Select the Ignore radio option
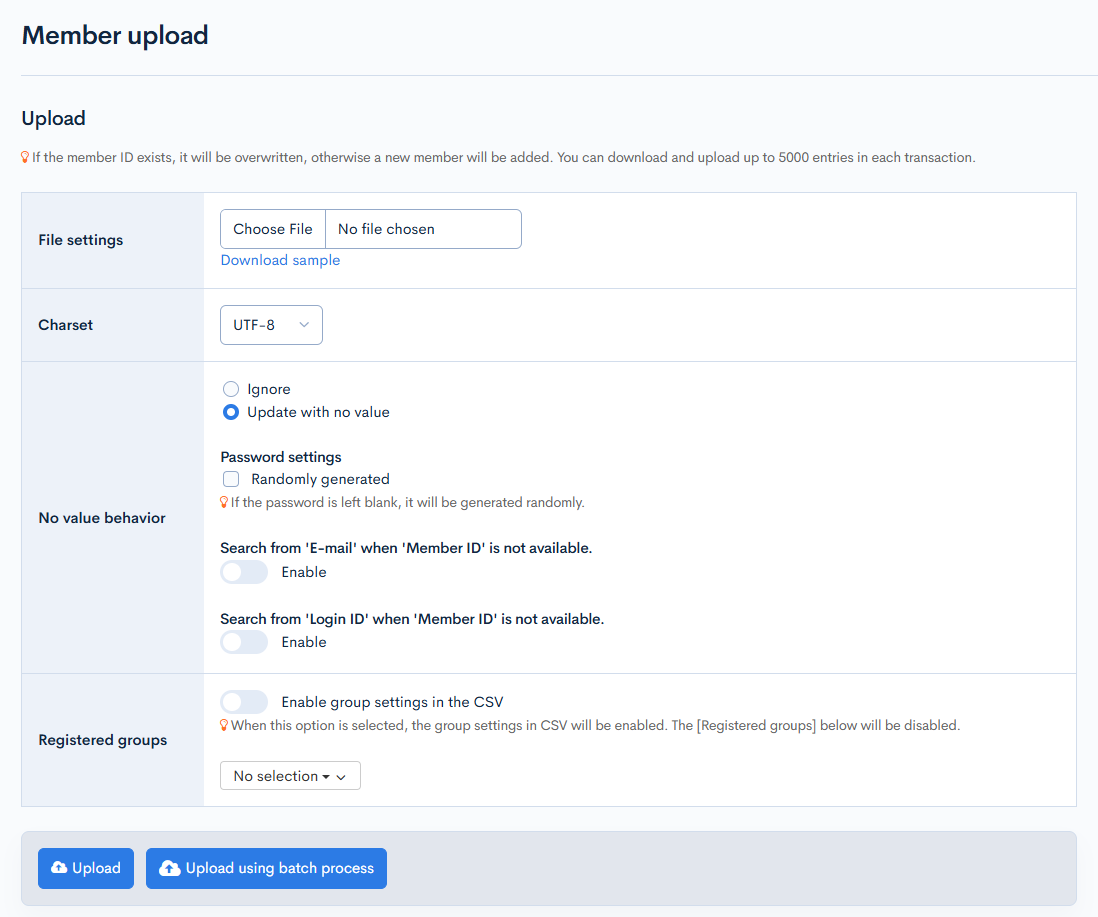This screenshot has height=917, width=1098. 231,389
